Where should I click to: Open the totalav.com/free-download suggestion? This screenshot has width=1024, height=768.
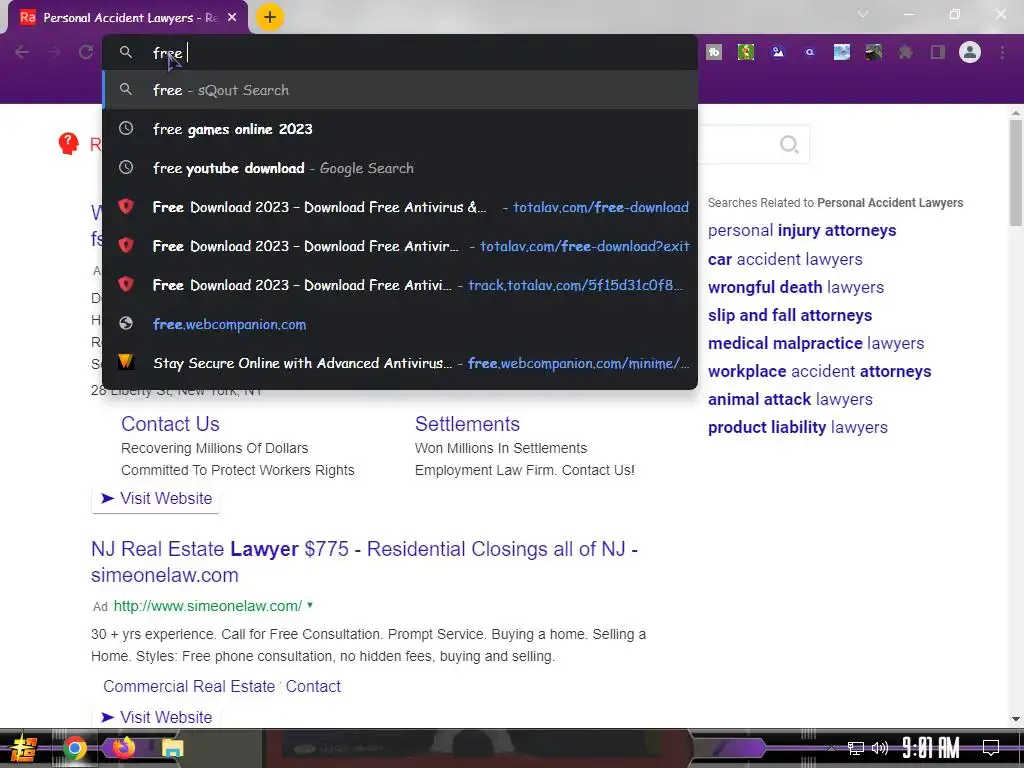(x=400, y=207)
